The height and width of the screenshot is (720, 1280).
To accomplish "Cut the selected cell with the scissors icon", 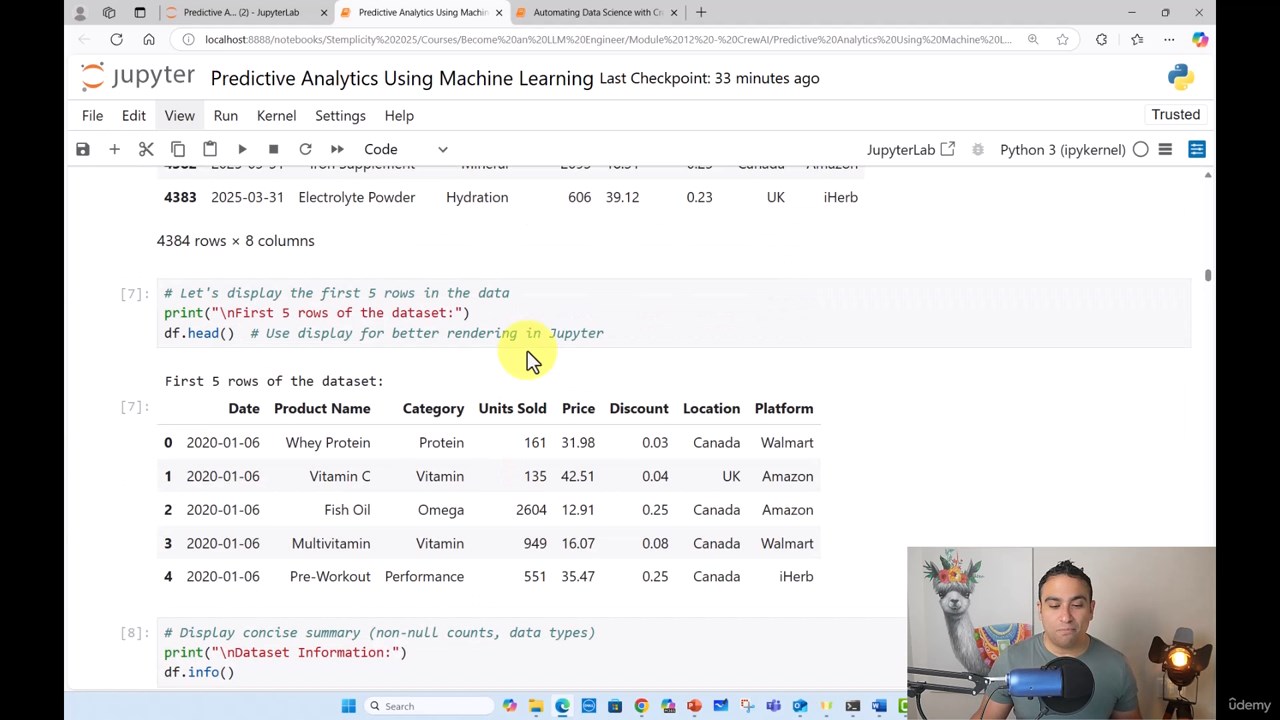I will (x=146, y=149).
